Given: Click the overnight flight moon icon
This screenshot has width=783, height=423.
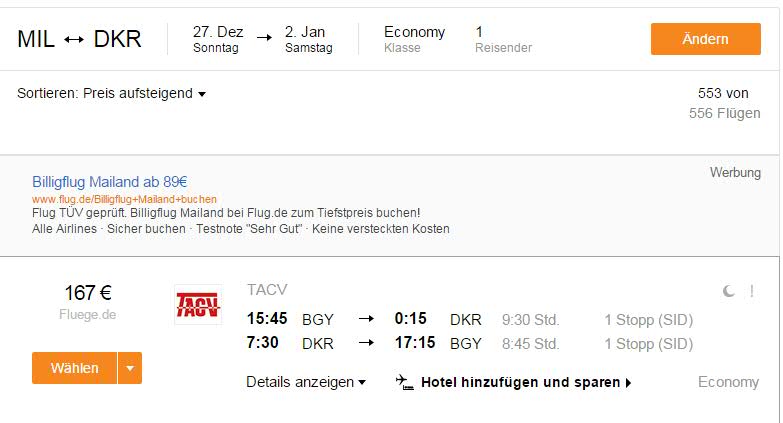Looking at the screenshot, I should pyautogui.click(x=729, y=291).
